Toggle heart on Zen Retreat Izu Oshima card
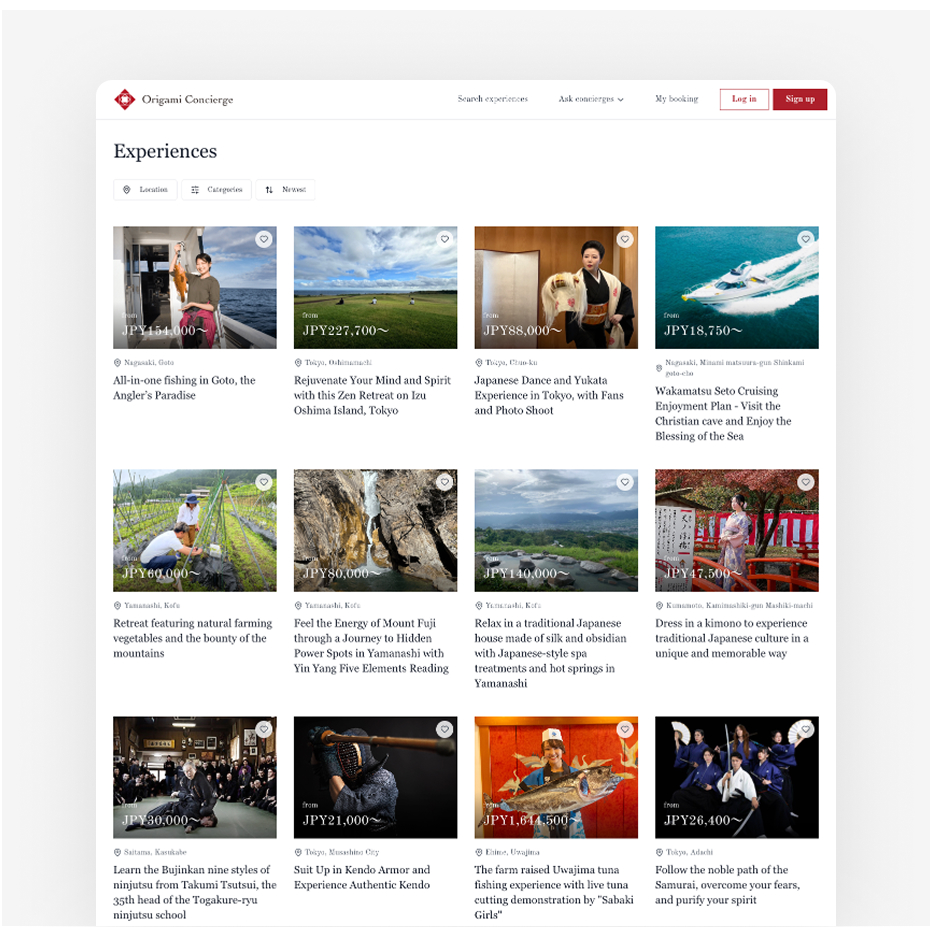Viewport: 932px width, 927px height. [x=444, y=239]
